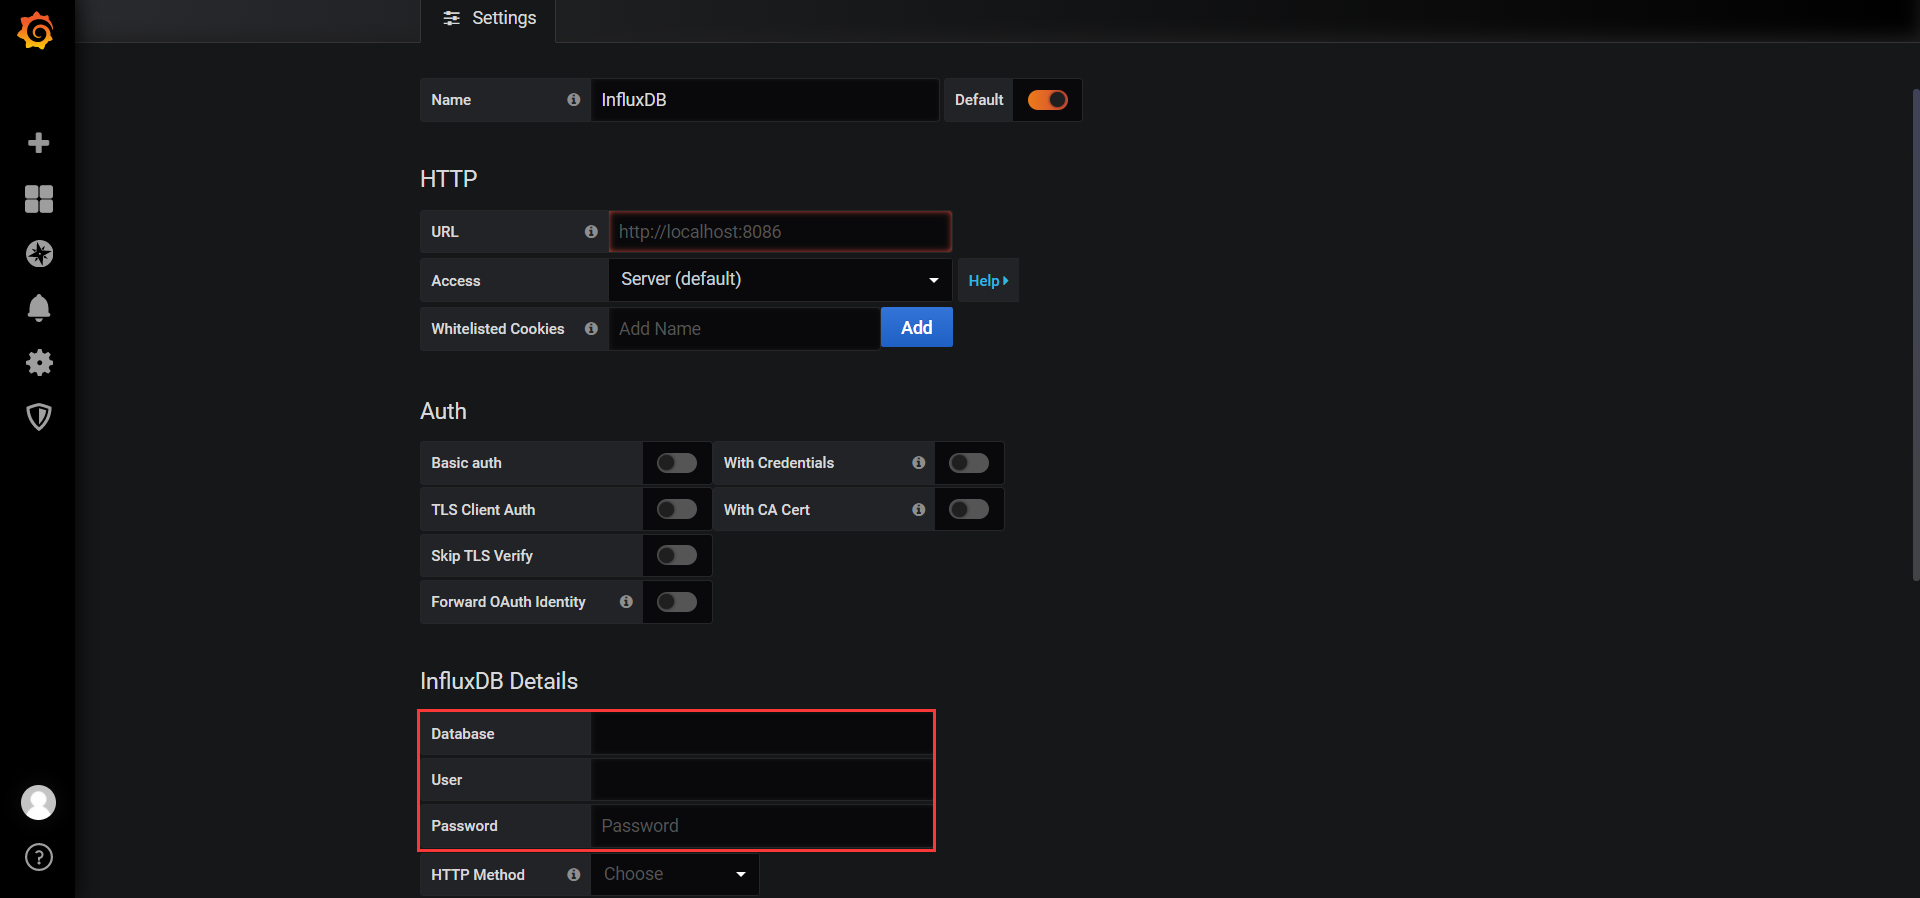The width and height of the screenshot is (1920, 898).
Task: Open the Access Server (default) dropdown
Action: click(780, 280)
